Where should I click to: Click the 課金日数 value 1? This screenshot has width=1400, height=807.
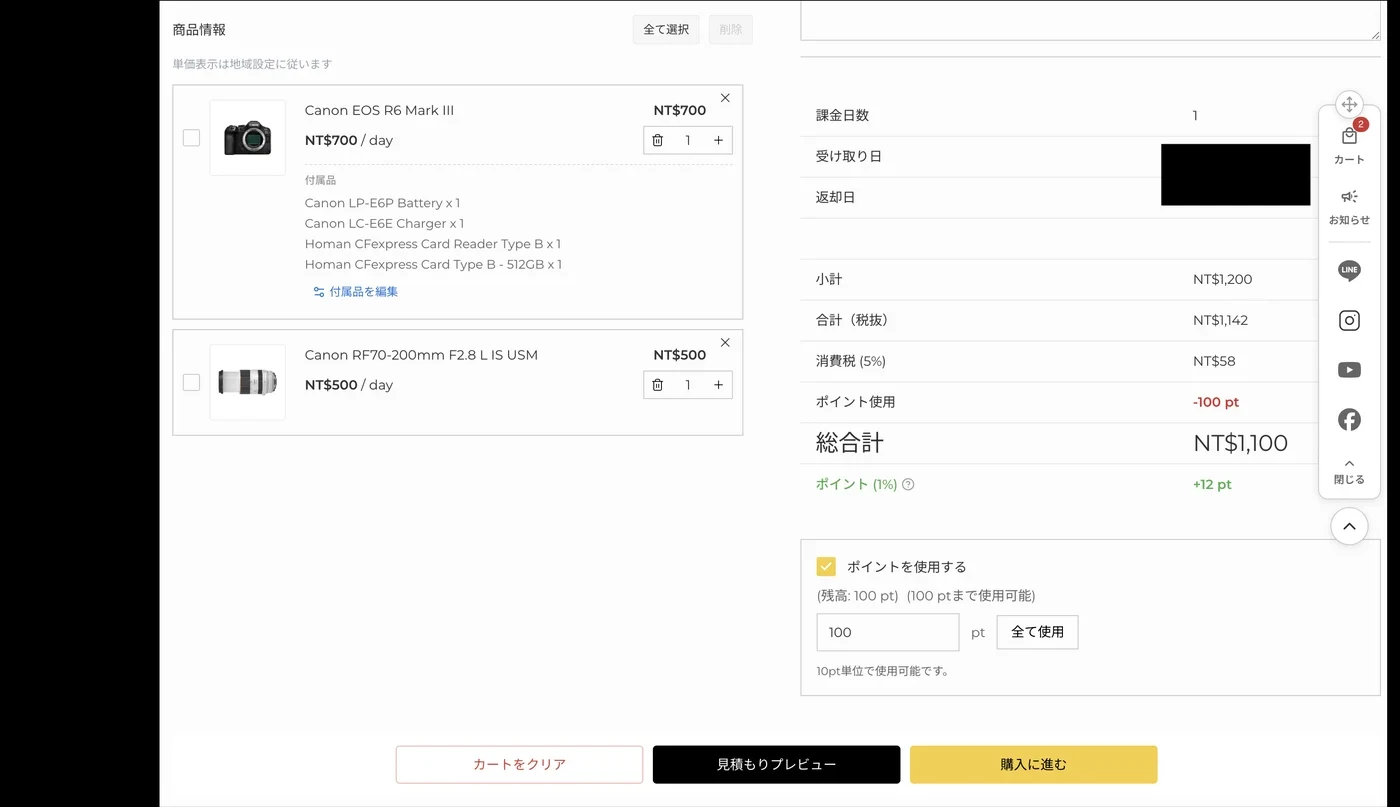point(1195,116)
